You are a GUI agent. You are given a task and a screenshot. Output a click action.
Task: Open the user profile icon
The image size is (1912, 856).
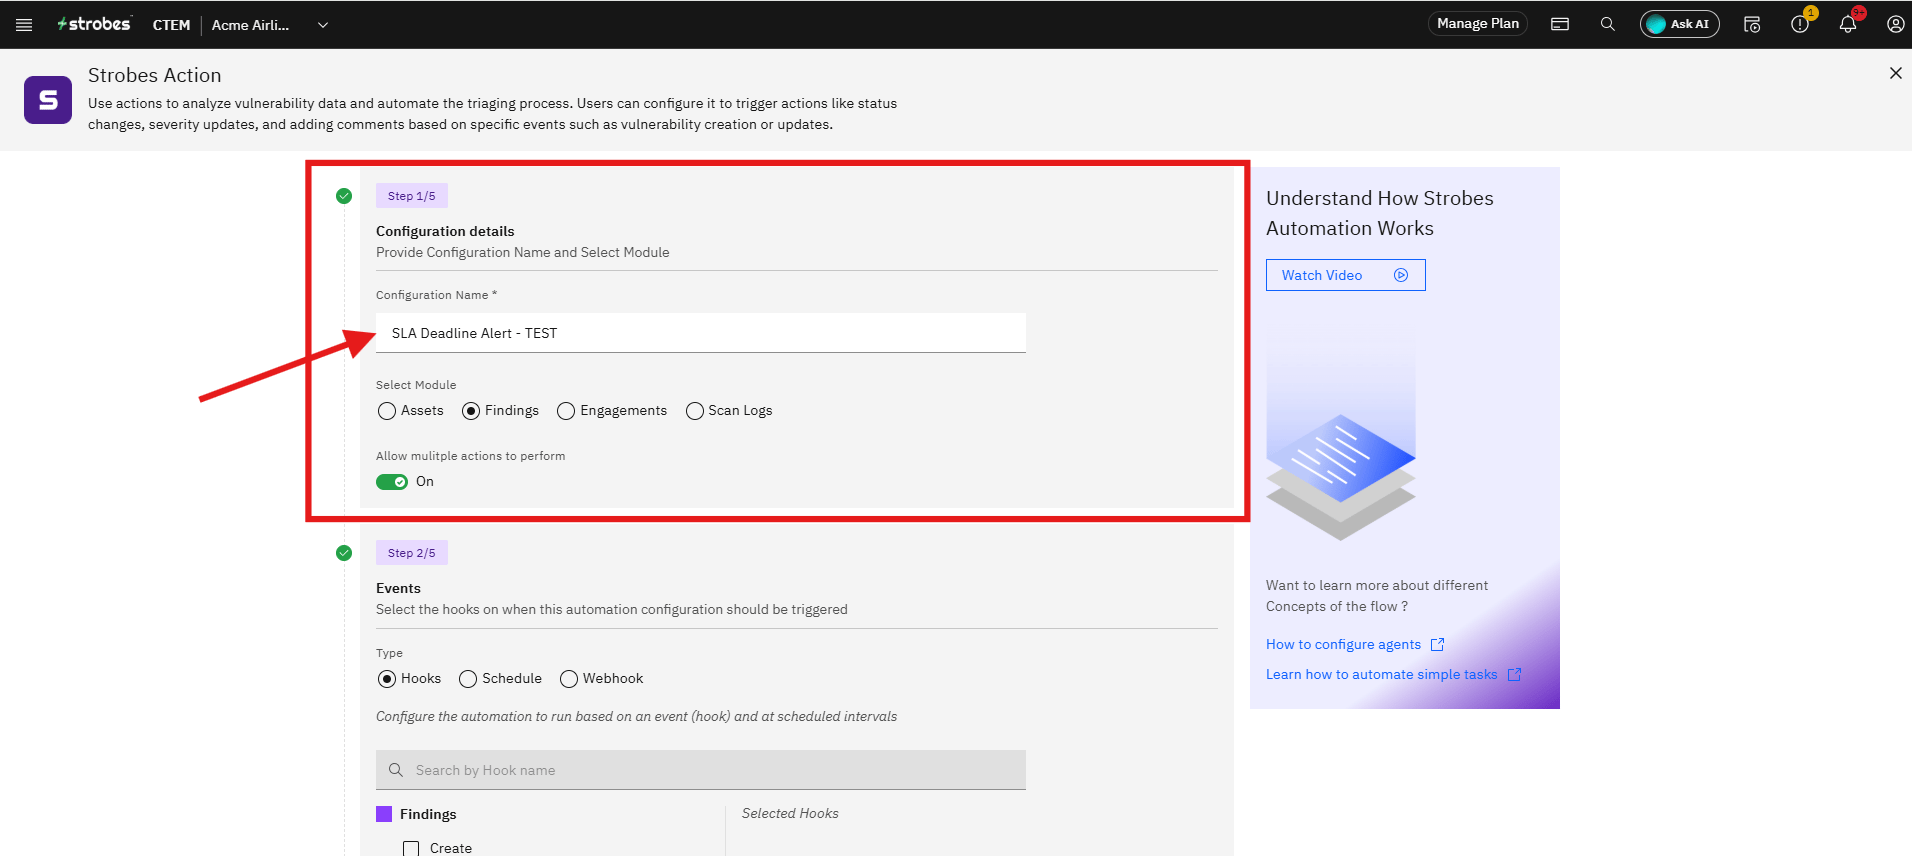click(x=1895, y=24)
